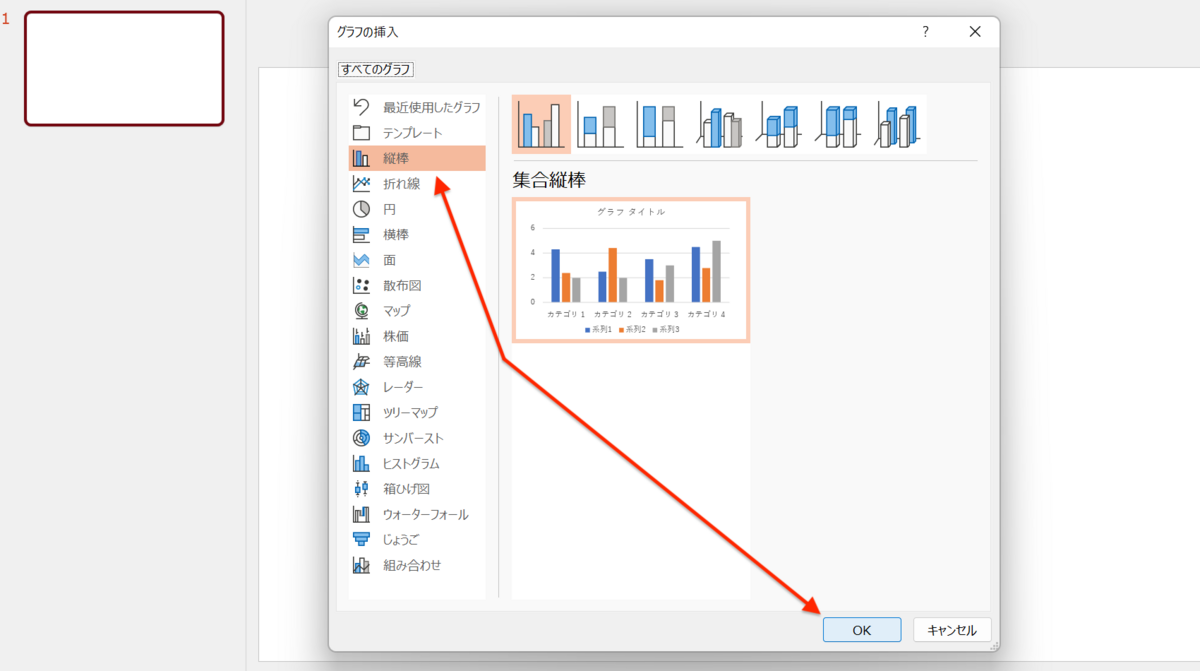Select the scatter plot icon

pos(362,285)
